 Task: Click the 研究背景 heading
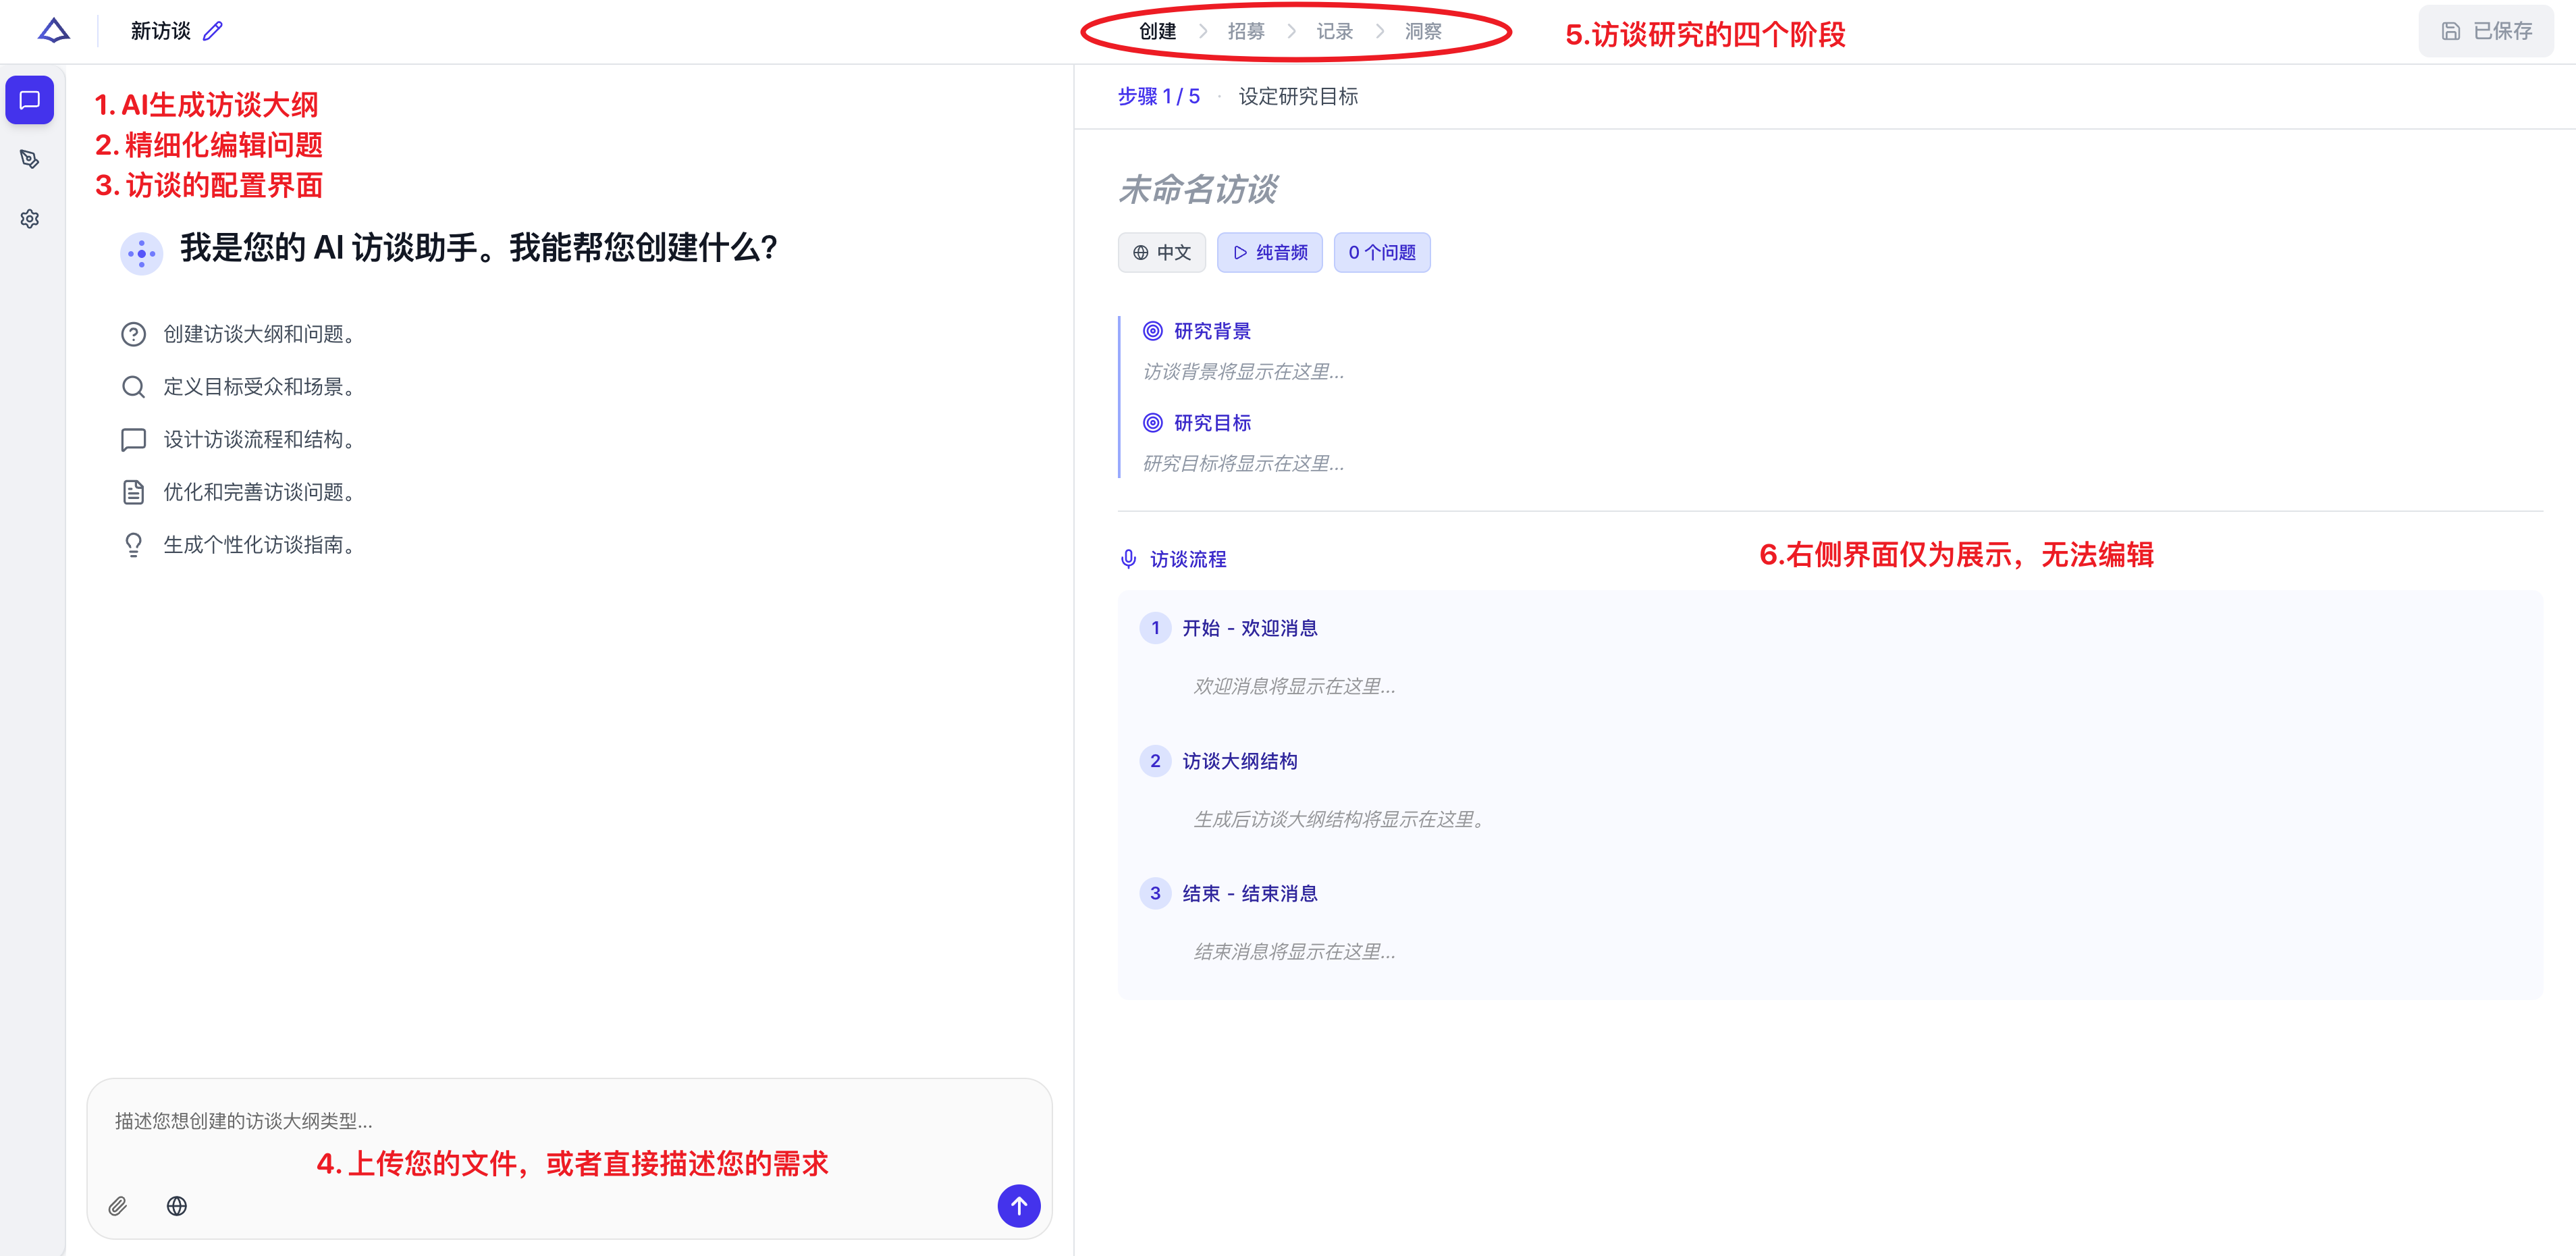click(1212, 331)
